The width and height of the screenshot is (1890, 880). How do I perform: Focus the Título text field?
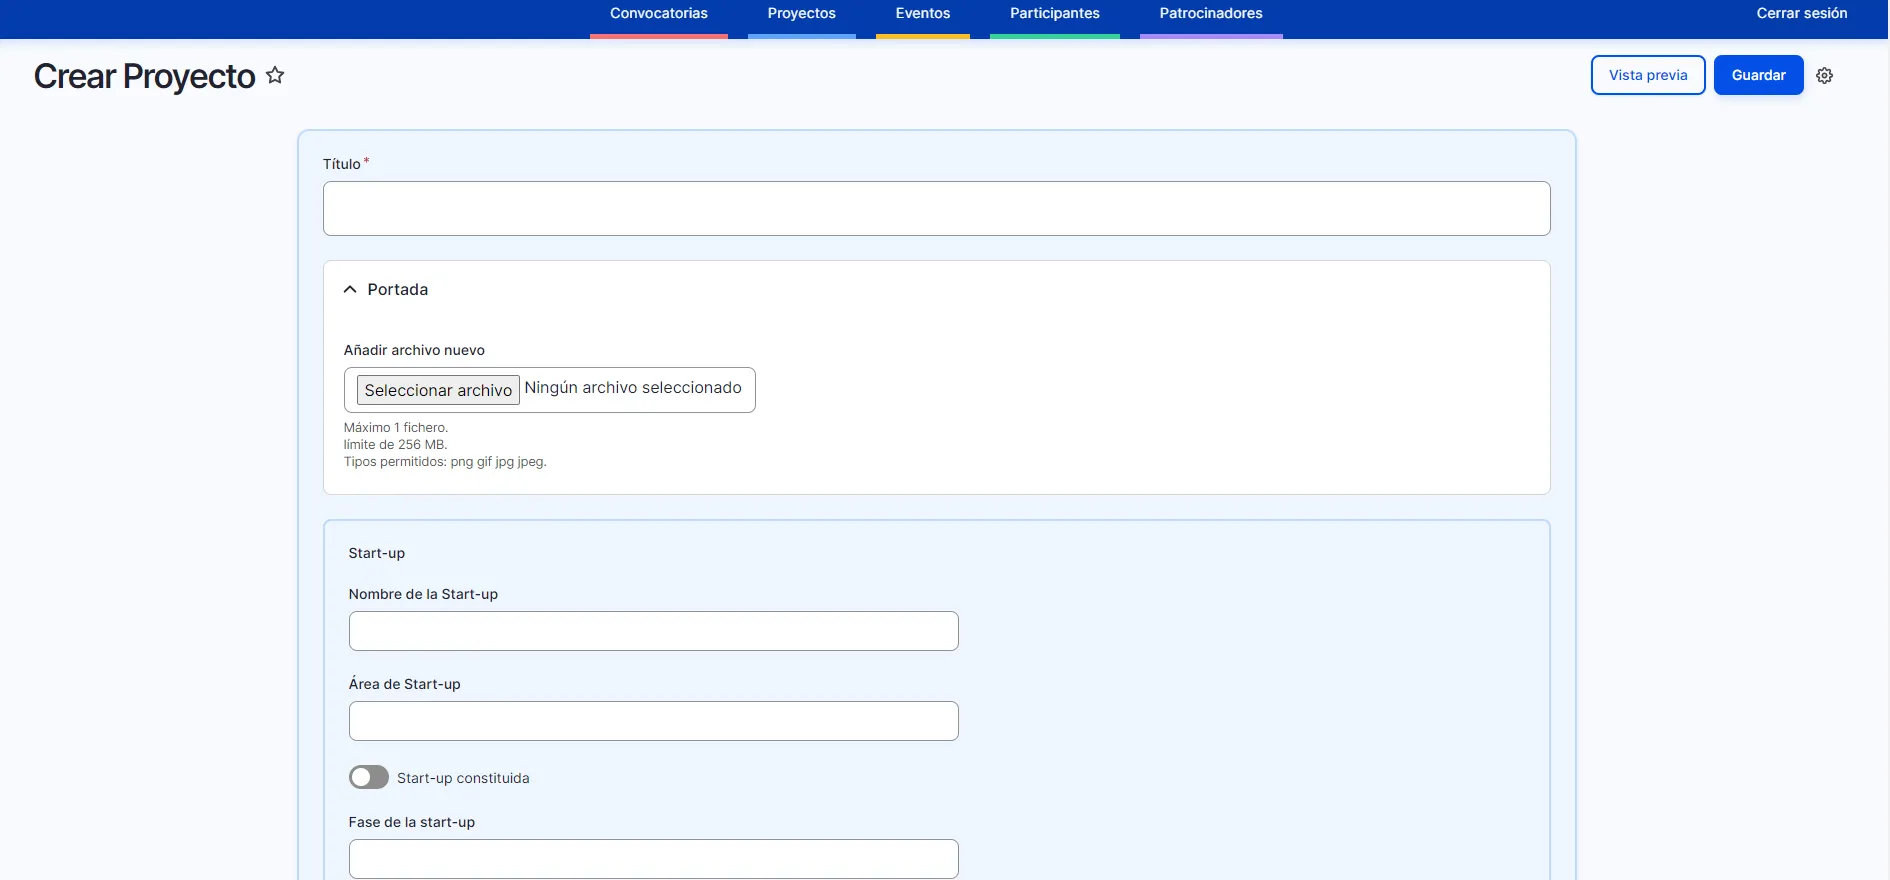936,209
